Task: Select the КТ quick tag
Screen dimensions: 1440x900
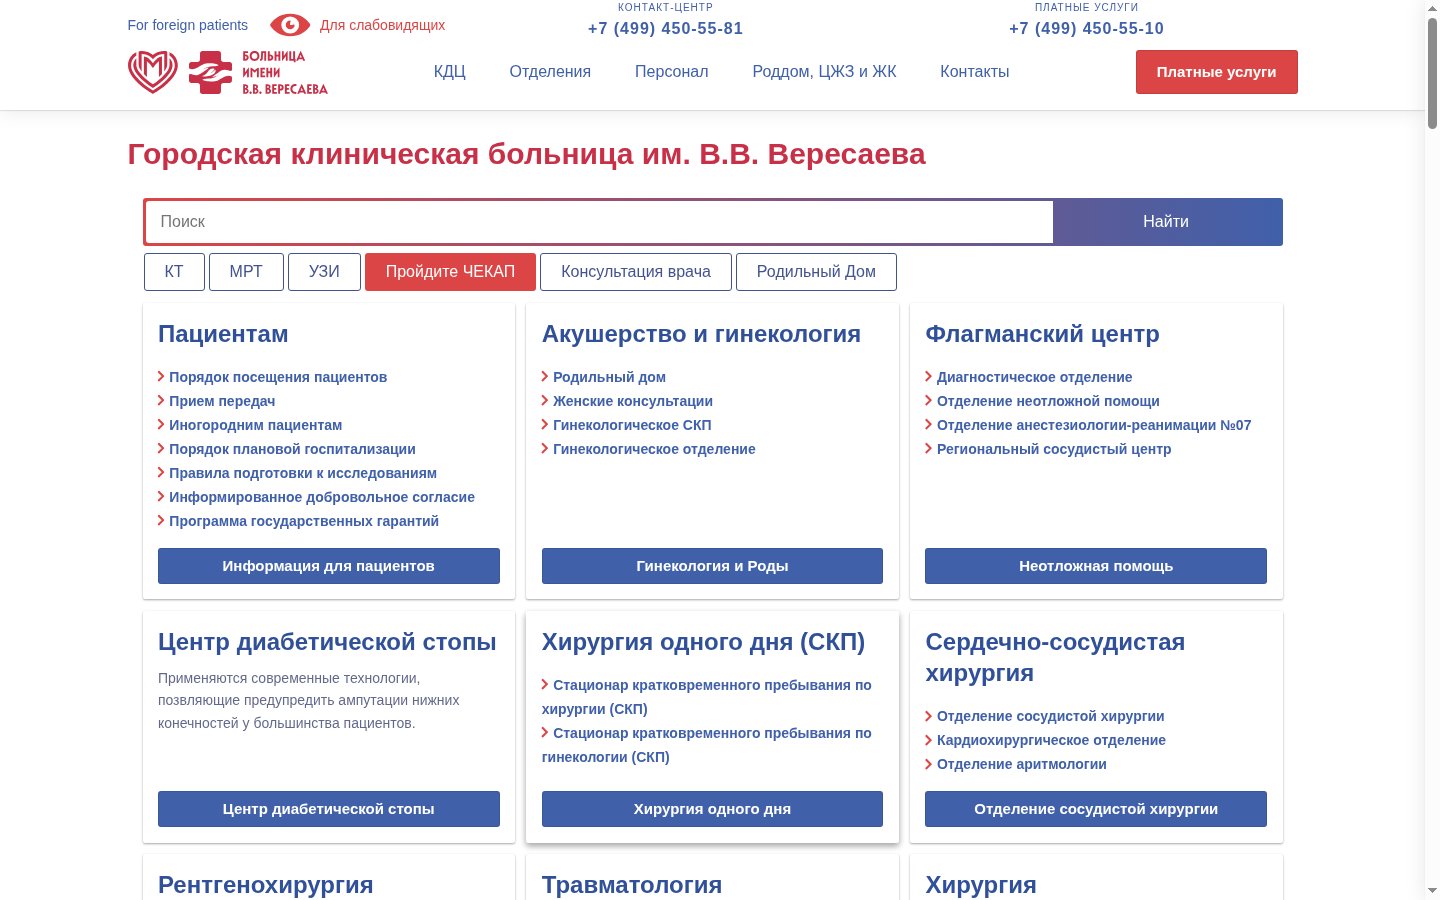Action: [x=174, y=272]
